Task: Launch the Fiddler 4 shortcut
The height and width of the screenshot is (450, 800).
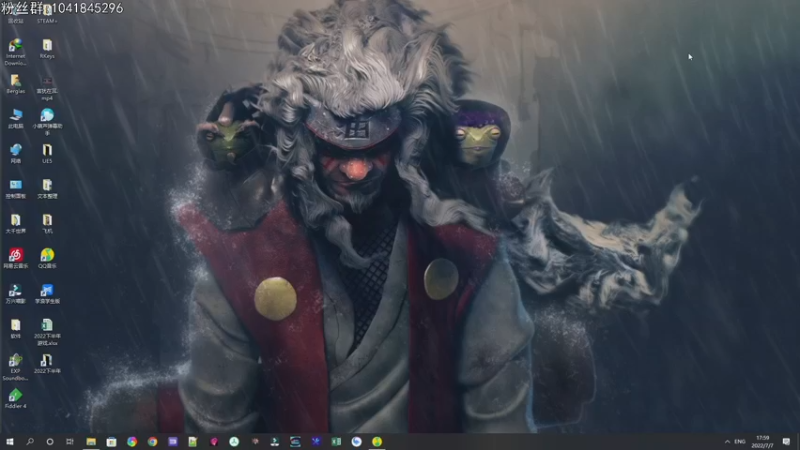Action: tap(15, 398)
